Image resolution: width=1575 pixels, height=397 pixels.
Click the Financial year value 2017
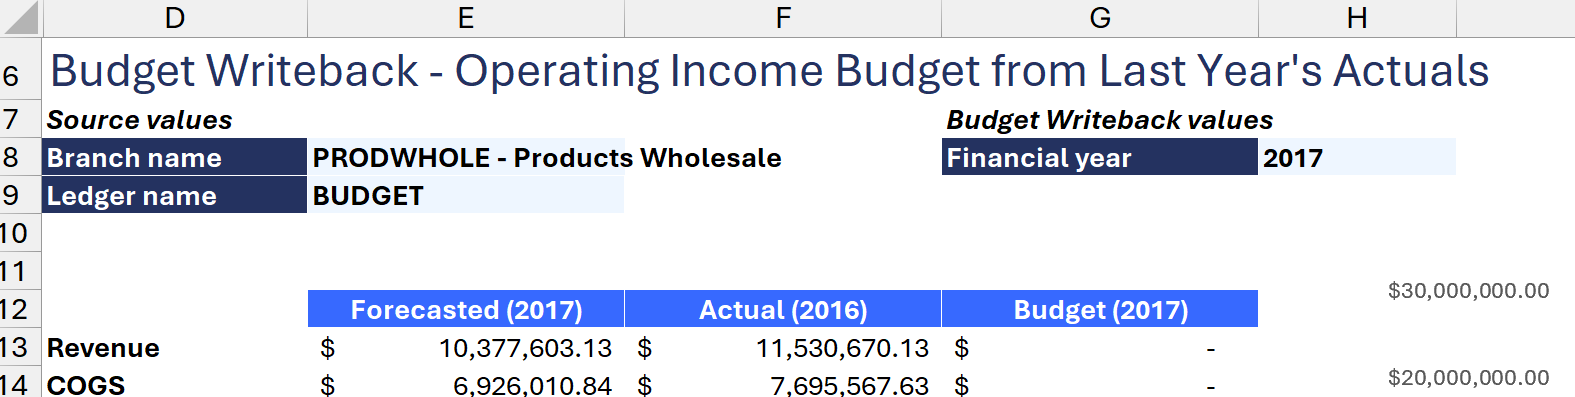click(x=1357, y=157)
